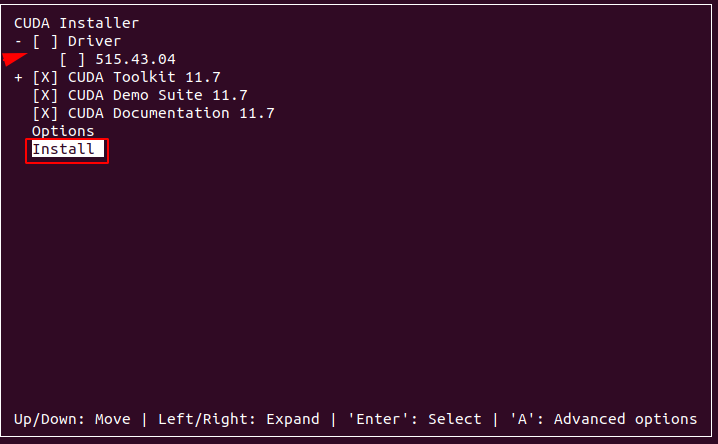Uncheck the CUDA Demo Suite 11.7 checkbox

pyautogui.click(x=45, y=95)
